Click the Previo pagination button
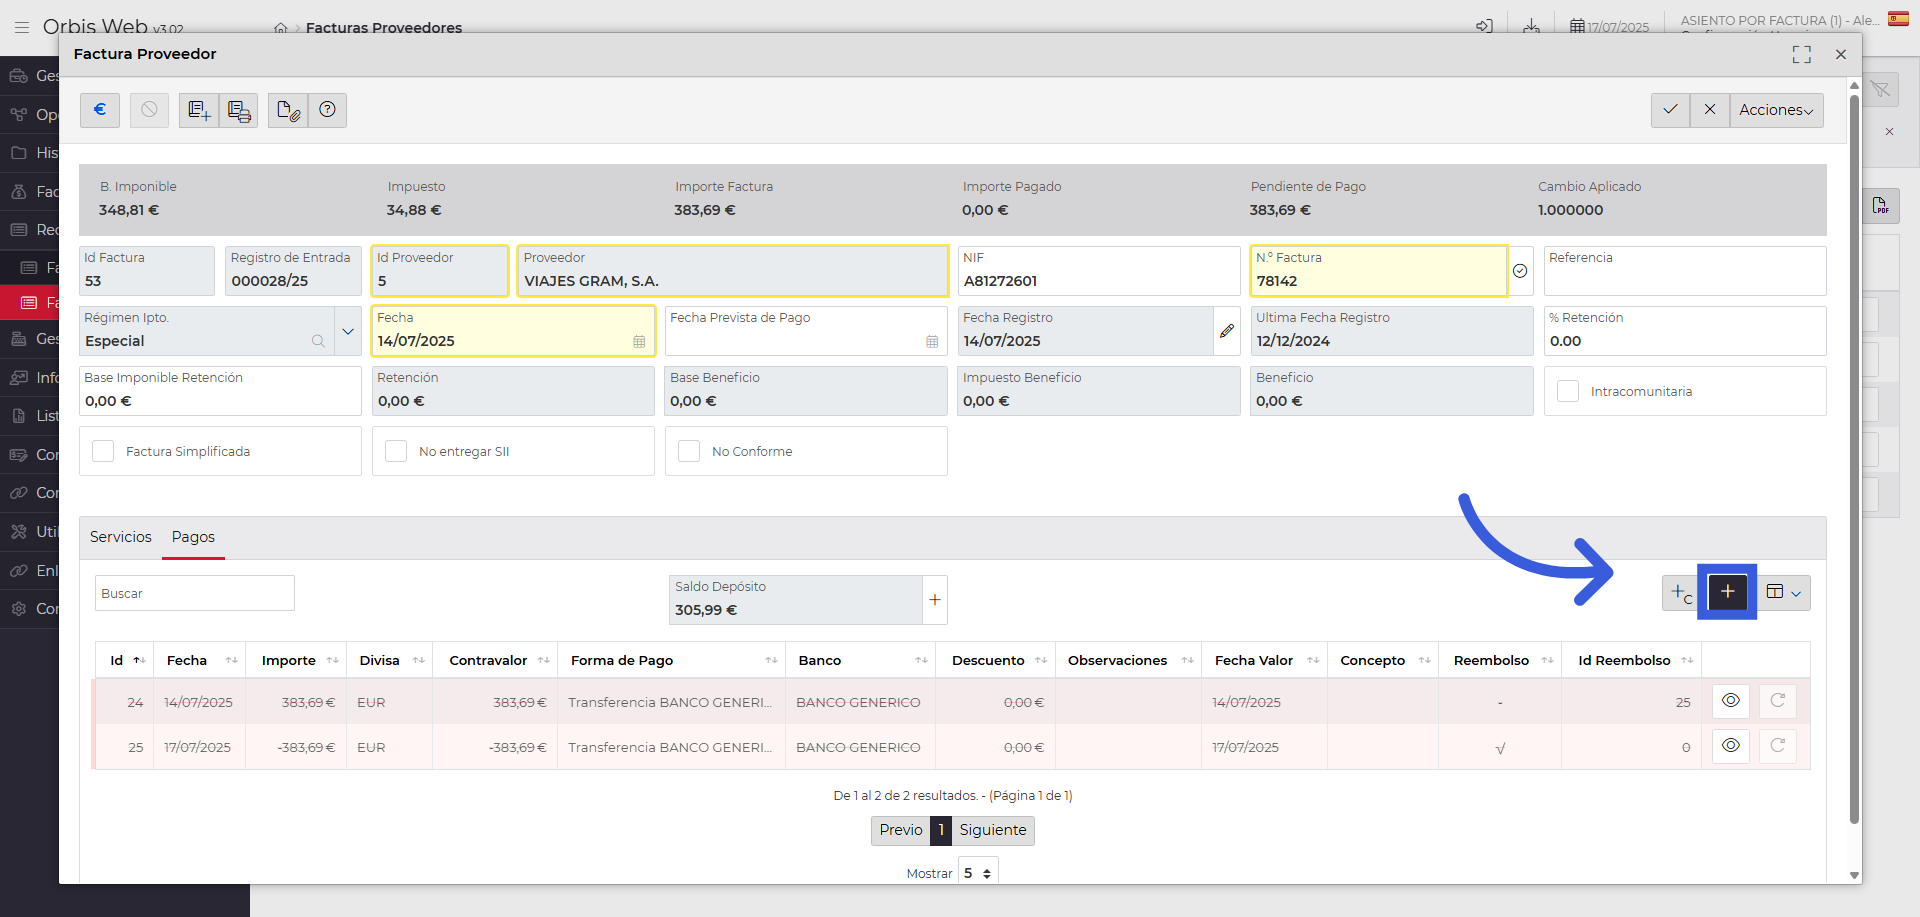1920x917 pixels. (900, 830)
